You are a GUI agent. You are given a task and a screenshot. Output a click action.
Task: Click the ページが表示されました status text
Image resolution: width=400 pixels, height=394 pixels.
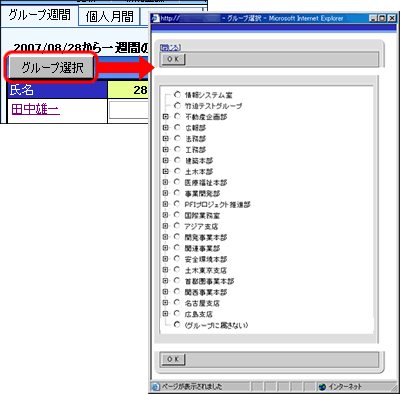[192, 387]
